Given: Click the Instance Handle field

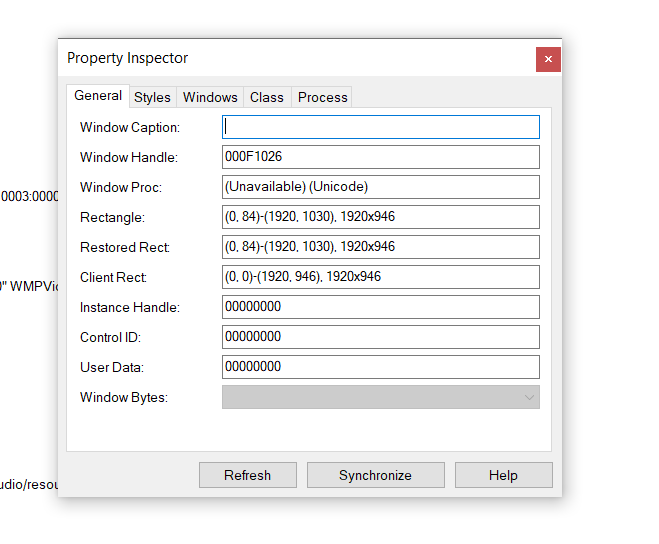Looking at the screenshot, I should pos(380,307).
